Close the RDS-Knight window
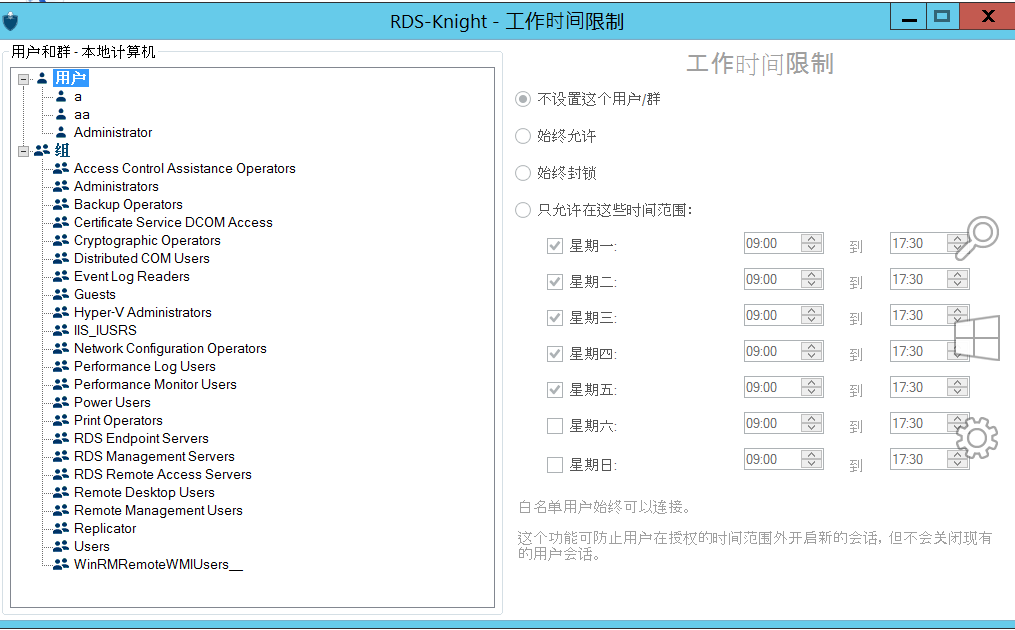Image resolution: width=1015 pixels, height=630 pixels. [987, 17]
